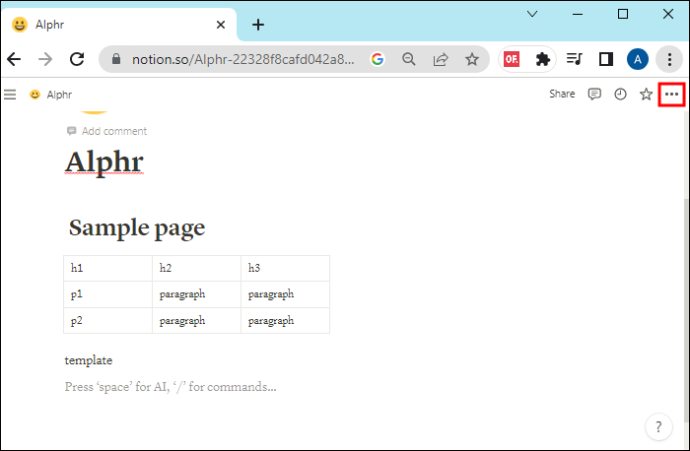Click the Alphr page title
This screenshot has width=690, height=451.
click(x=104, y=162)
